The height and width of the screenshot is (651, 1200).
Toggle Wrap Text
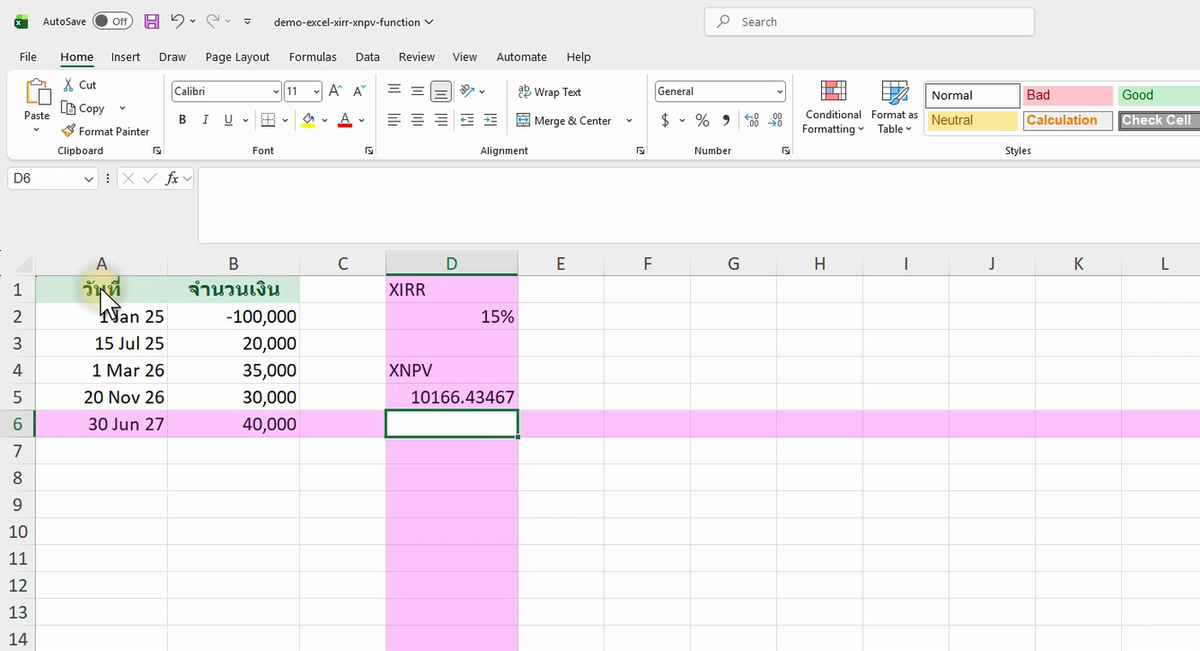tap(549, 92)
